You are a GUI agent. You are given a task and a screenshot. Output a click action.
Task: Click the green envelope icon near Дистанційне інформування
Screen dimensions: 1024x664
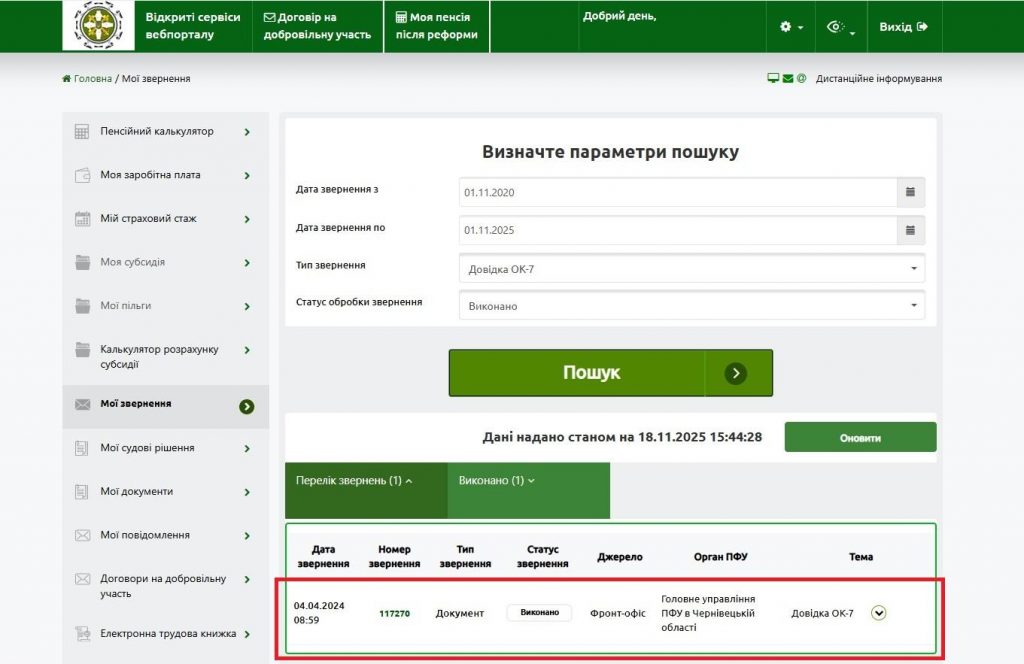[786, 77]
